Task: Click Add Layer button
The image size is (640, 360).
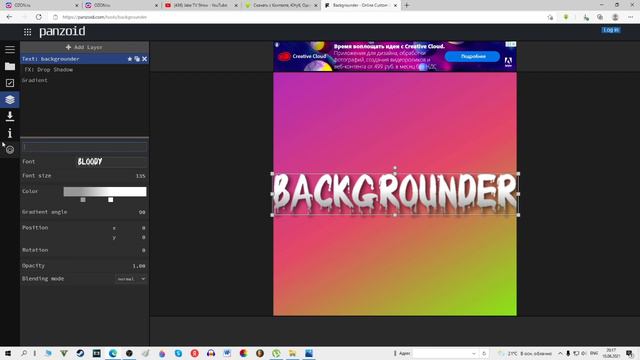Action: click(84, 47)
